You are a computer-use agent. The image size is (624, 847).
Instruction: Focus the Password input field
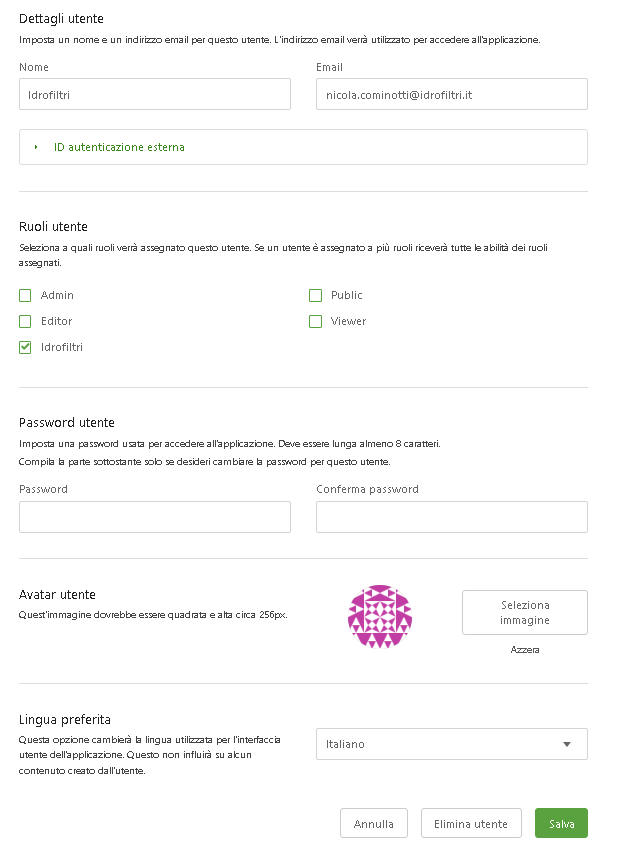(x=155, y=517)
